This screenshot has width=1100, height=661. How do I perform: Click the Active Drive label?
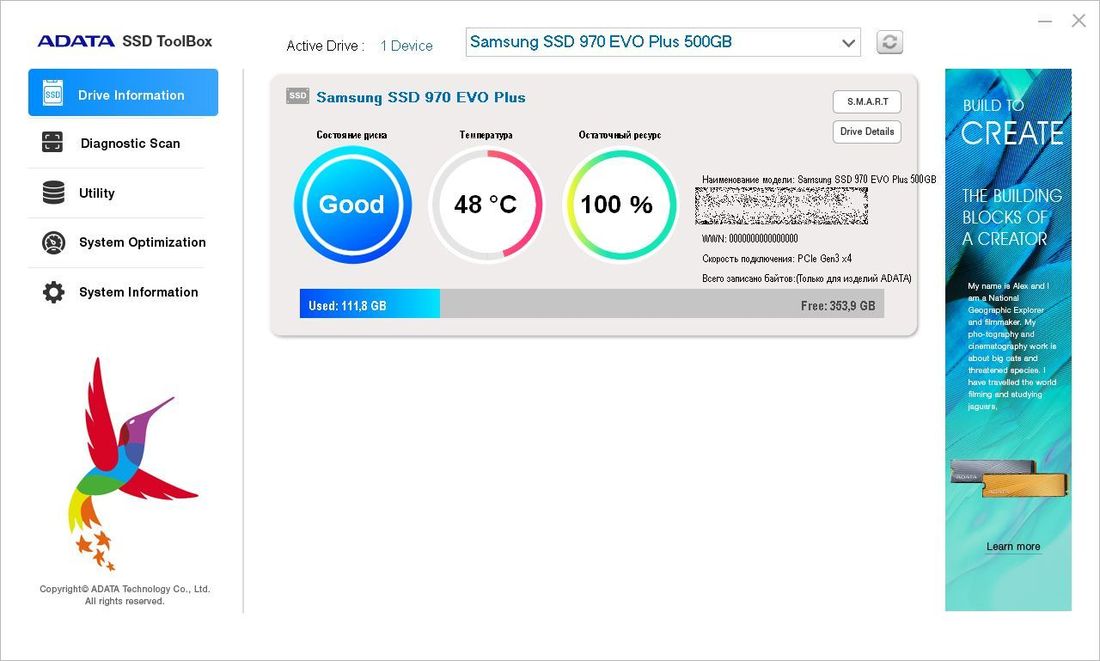tap(326, 46)
